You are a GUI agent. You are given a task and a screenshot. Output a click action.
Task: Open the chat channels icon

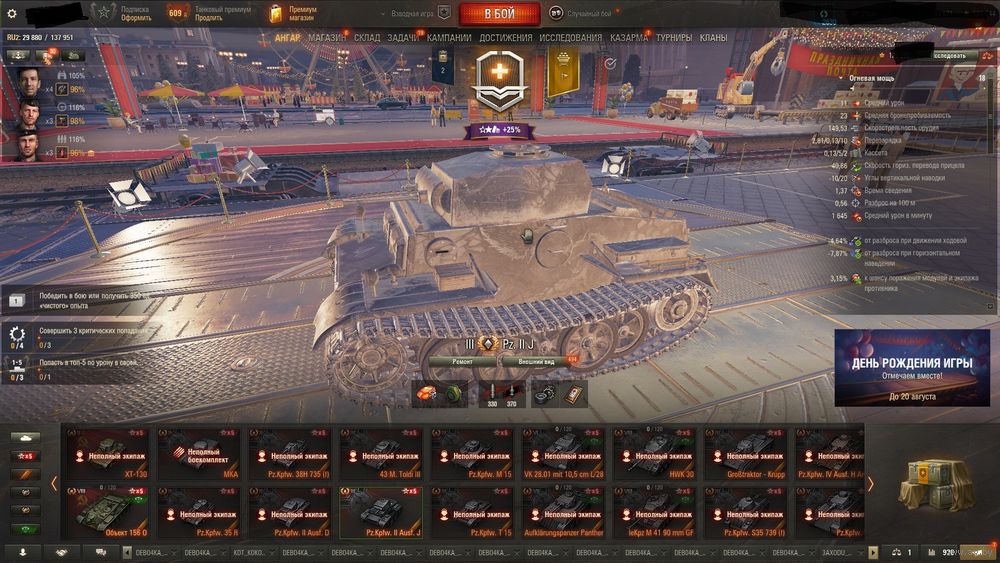101,552
